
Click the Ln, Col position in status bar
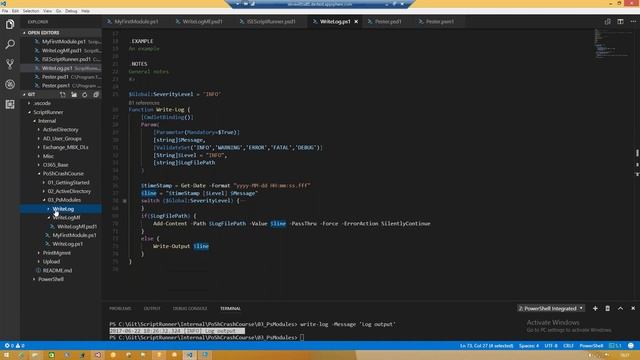(486, 346)
